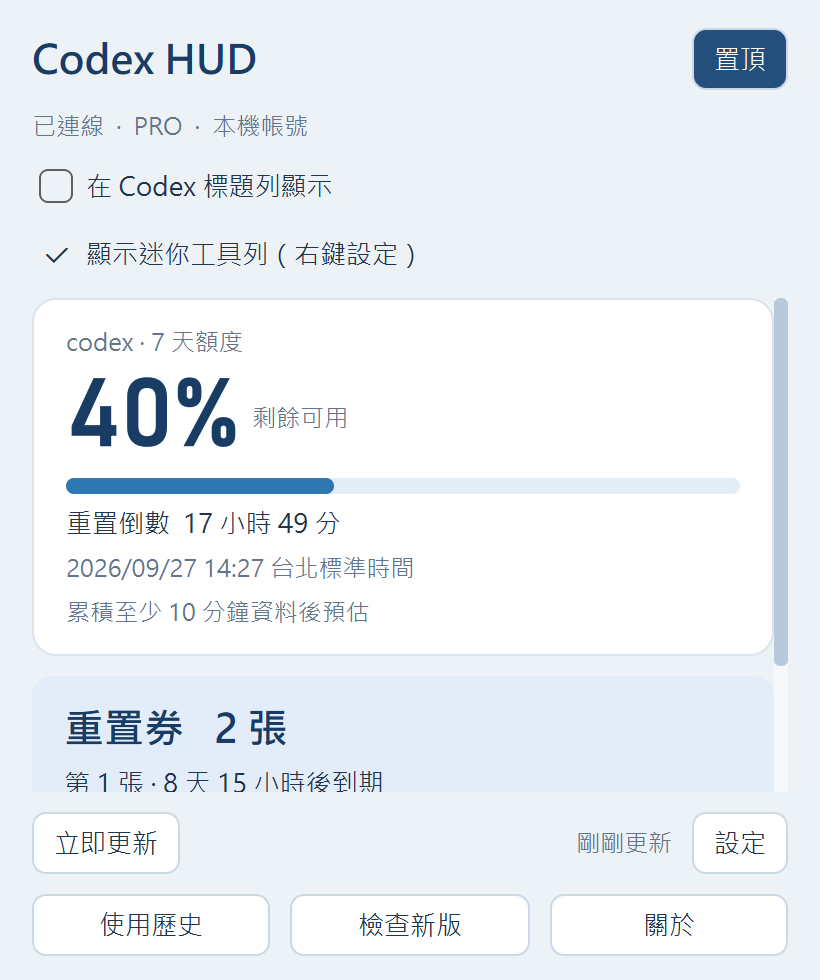Click the 第 1 張 expiry line
This screenshot has width=820, height=980.
point(224,781)
